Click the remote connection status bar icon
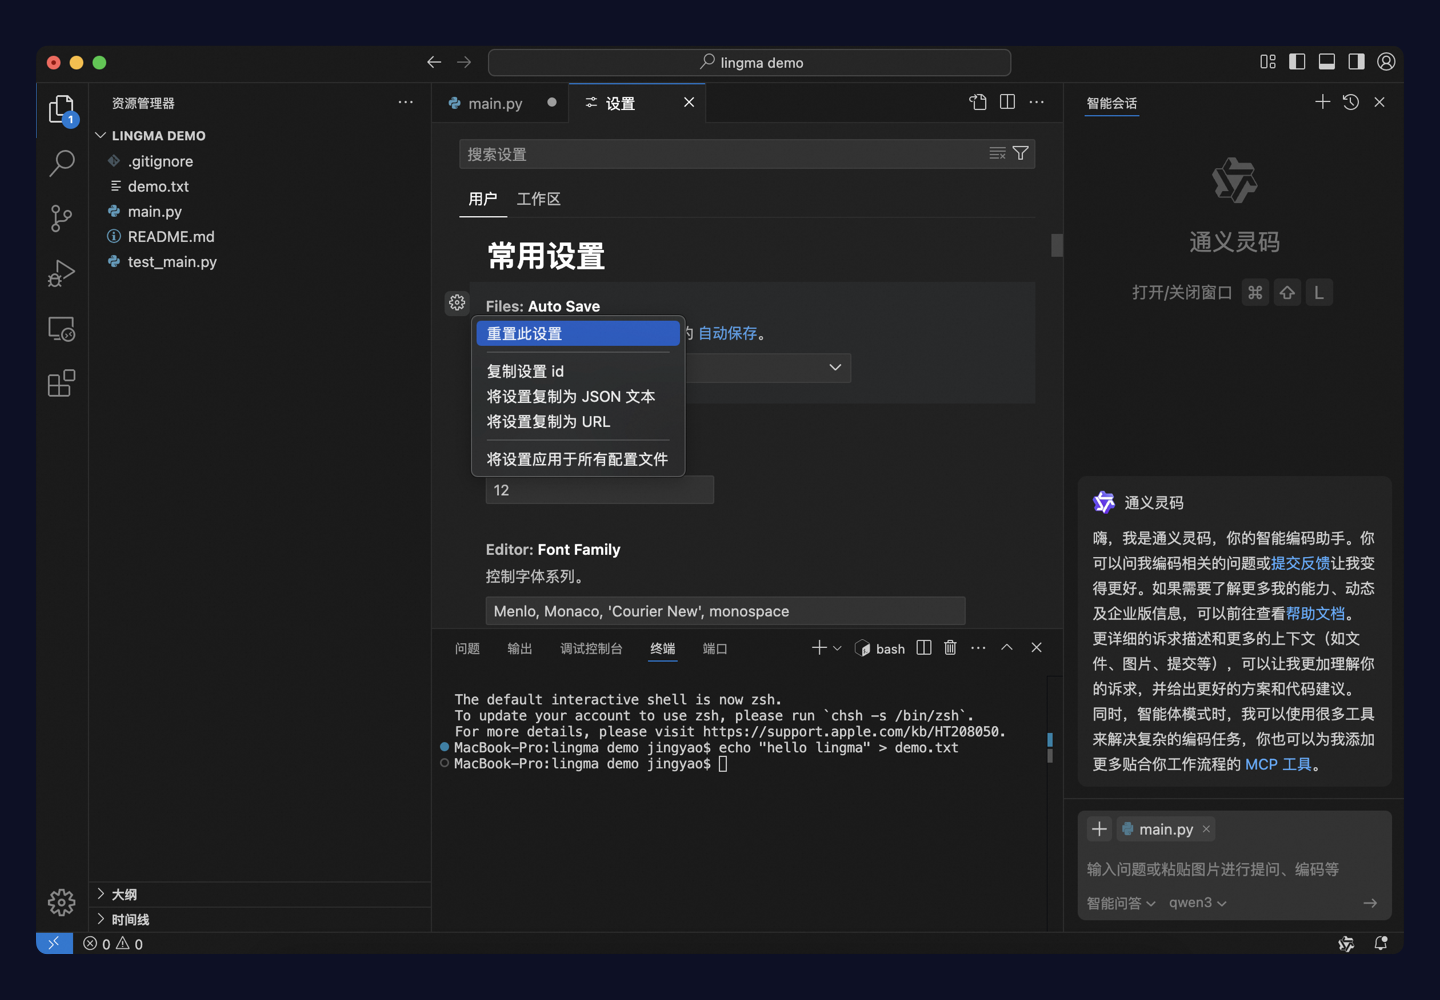Viewport: 1440px width, 1000px height. click(x=54, y=943)
